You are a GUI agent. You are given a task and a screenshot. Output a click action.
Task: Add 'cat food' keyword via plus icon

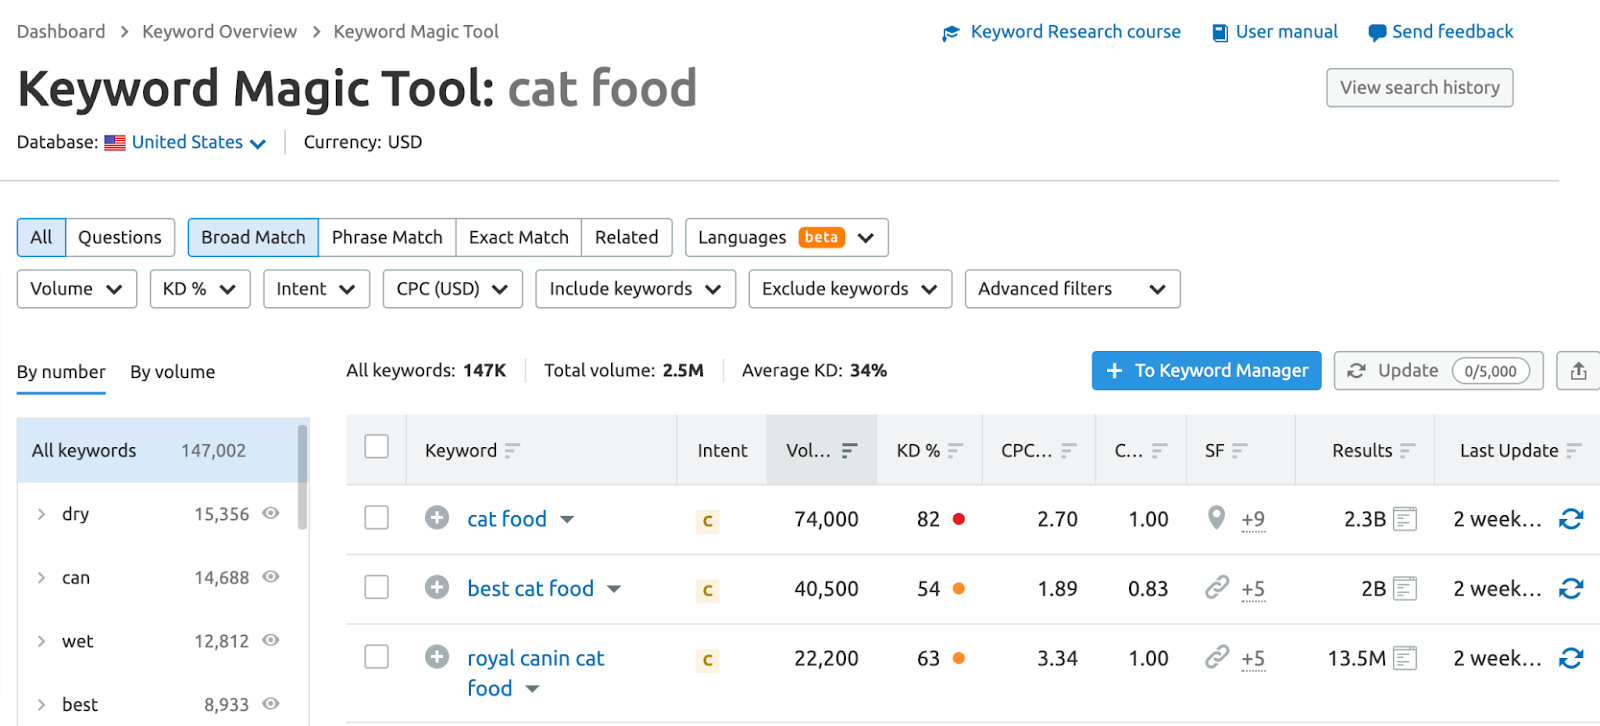[437, 518]
